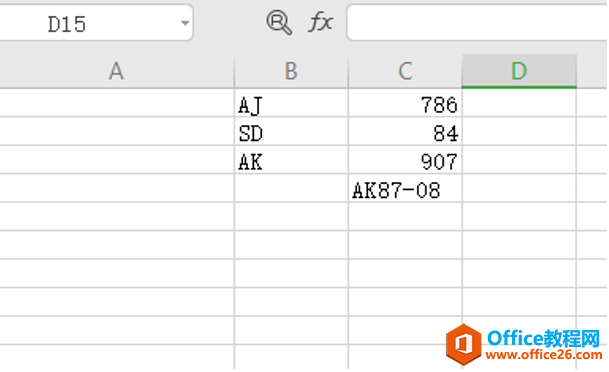Click the orange Office logo icon
609x372 pixels.
pyautogui.click(x=463, y=344)
